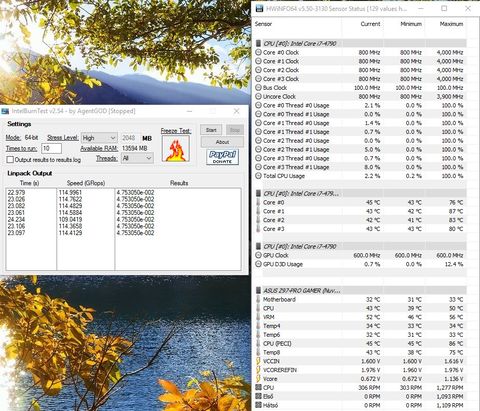Click the clock icon beside Core #1 Clock

pyautogui.click(x=258, y=61)
